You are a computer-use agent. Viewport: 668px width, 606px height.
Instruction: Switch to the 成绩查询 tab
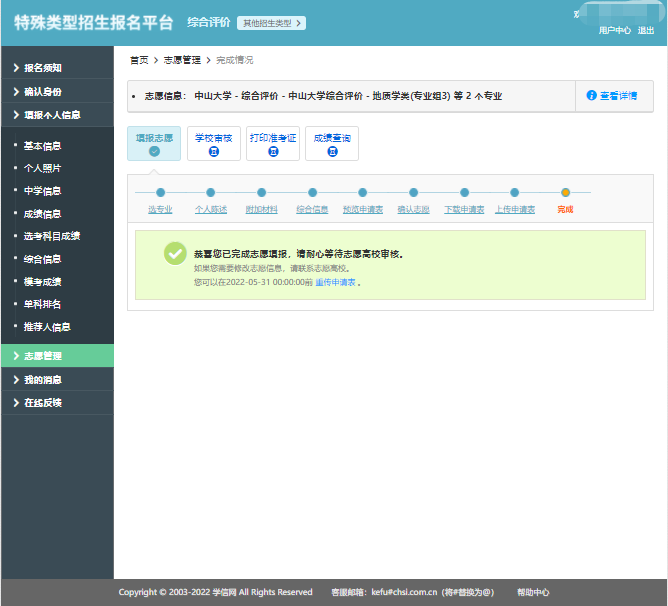332,144
